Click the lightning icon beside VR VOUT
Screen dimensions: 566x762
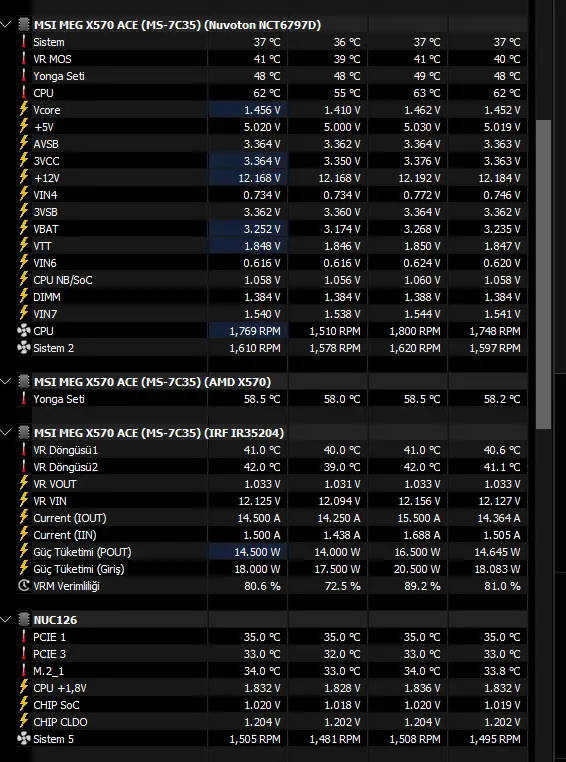point(23,484)
